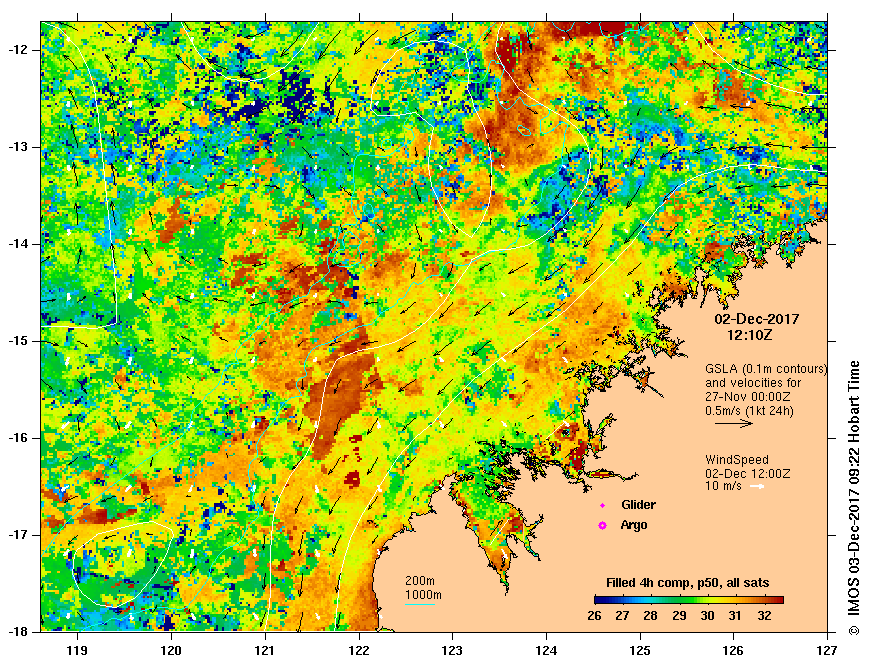Click the colorbar value 29
Image resolution: width=871 pixels, height=666 pixels.
[x=679, y=616]
